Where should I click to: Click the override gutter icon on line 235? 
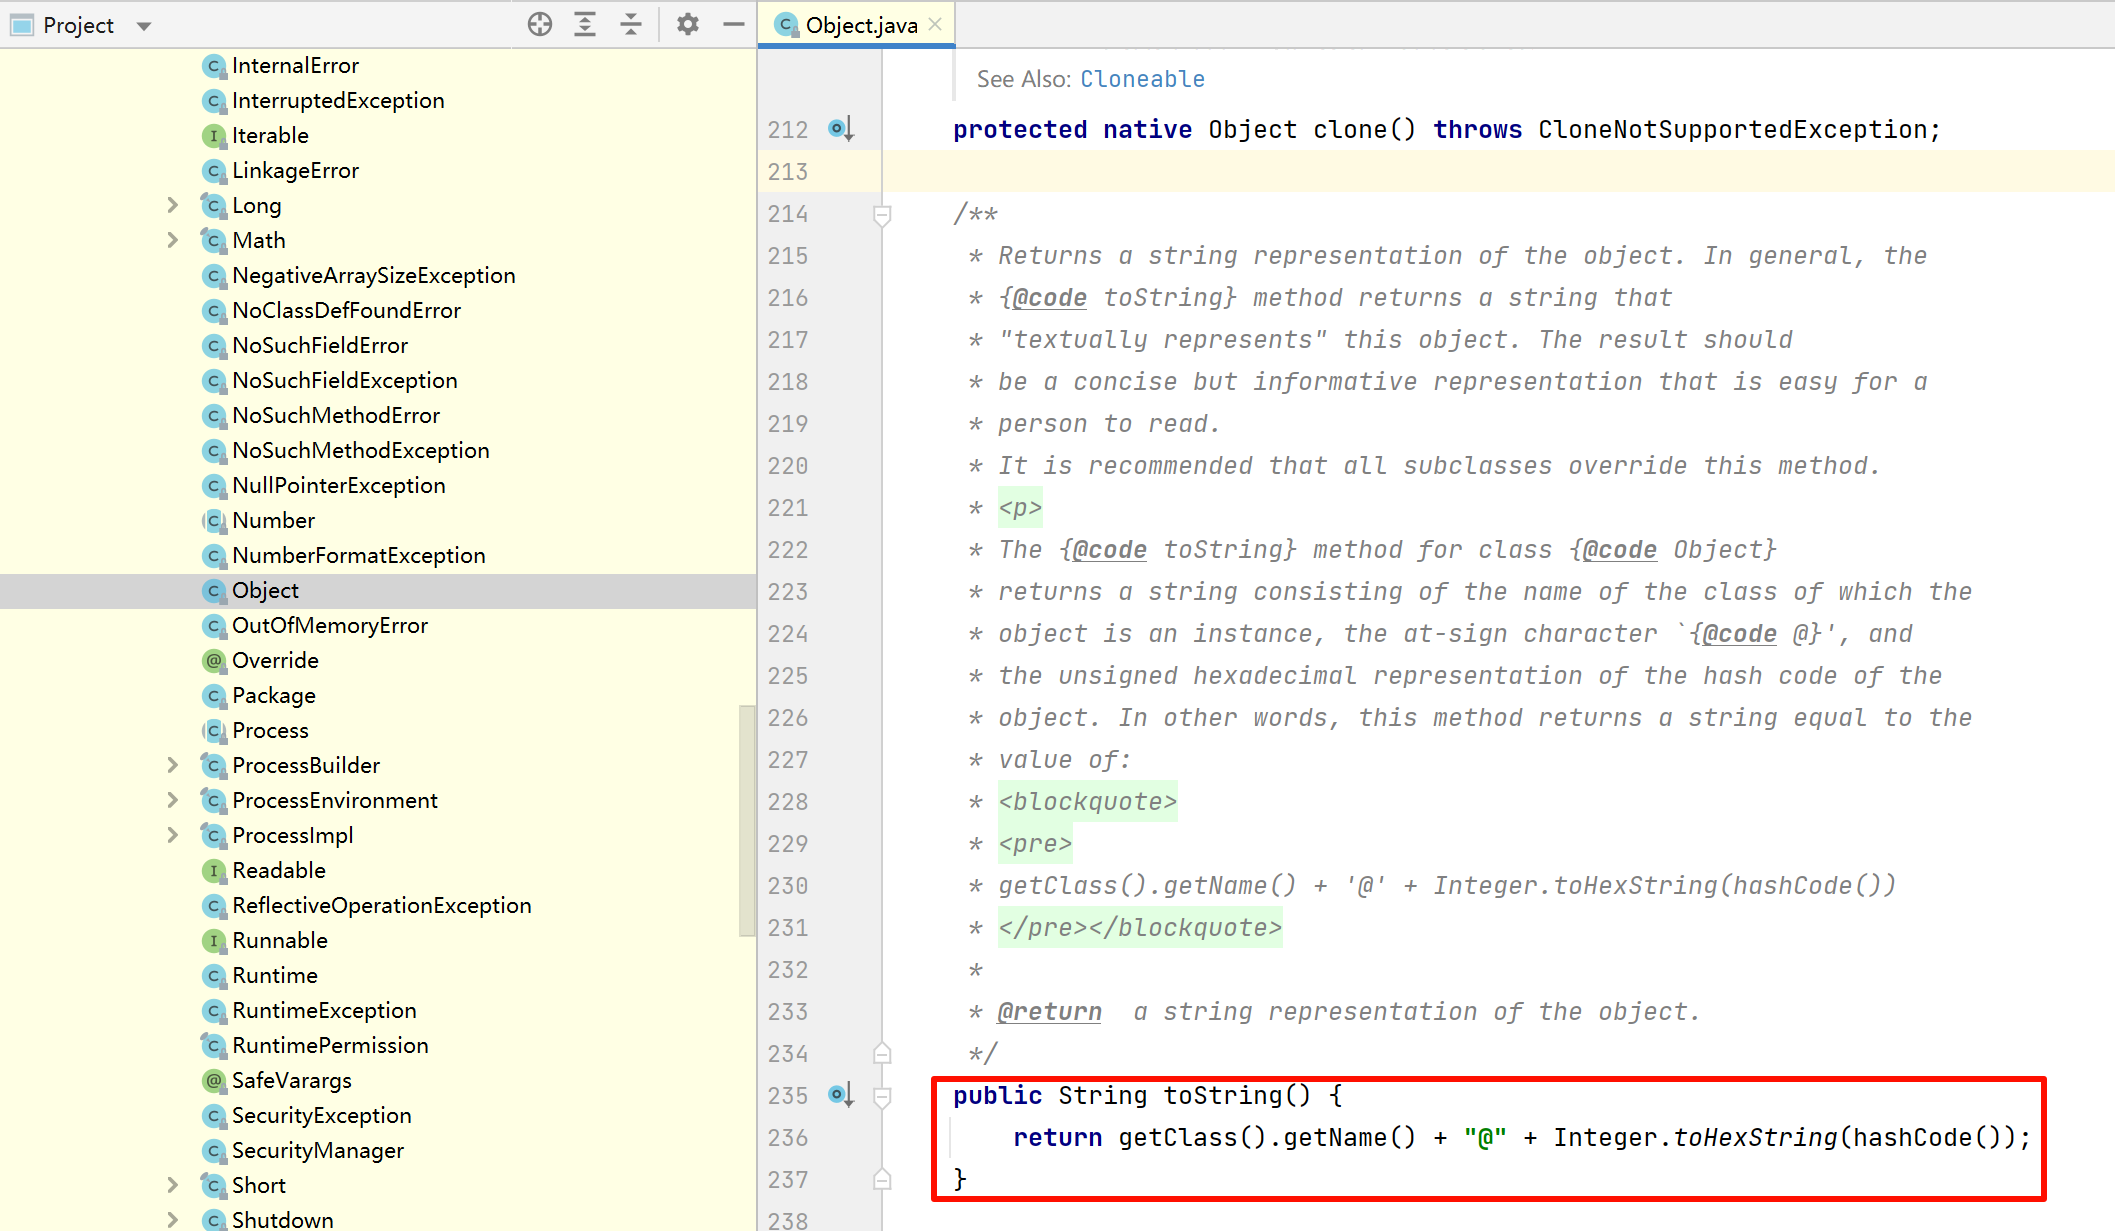pos(841,1095)
